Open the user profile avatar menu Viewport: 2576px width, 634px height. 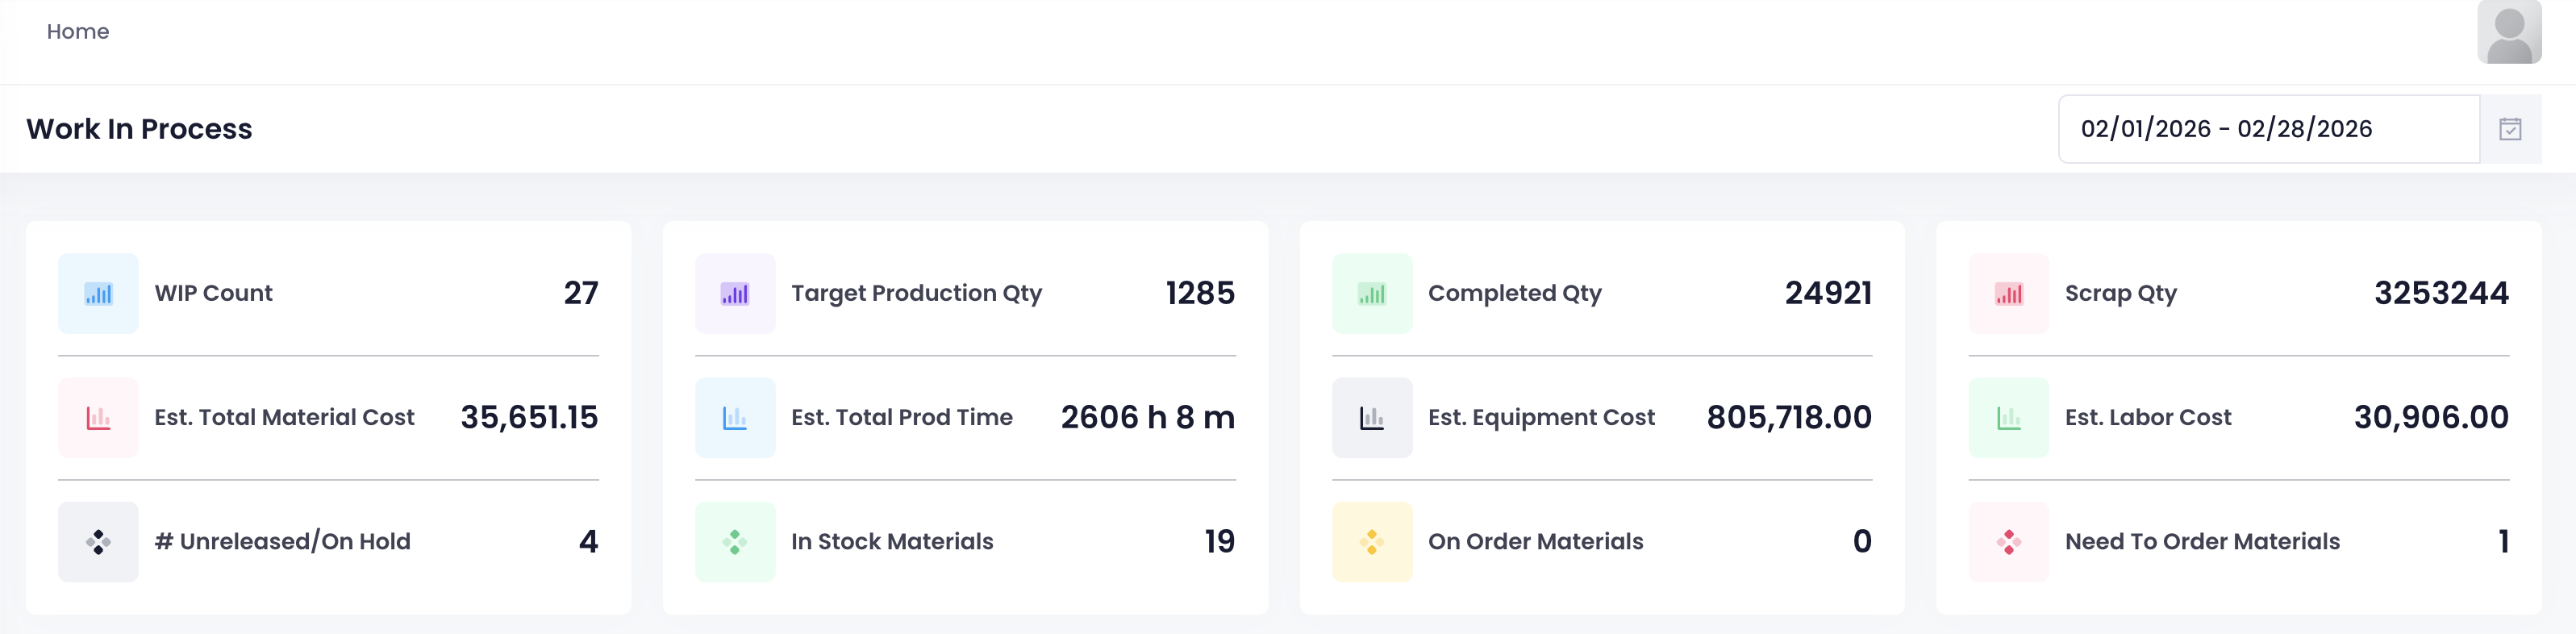coord(2508,32)
